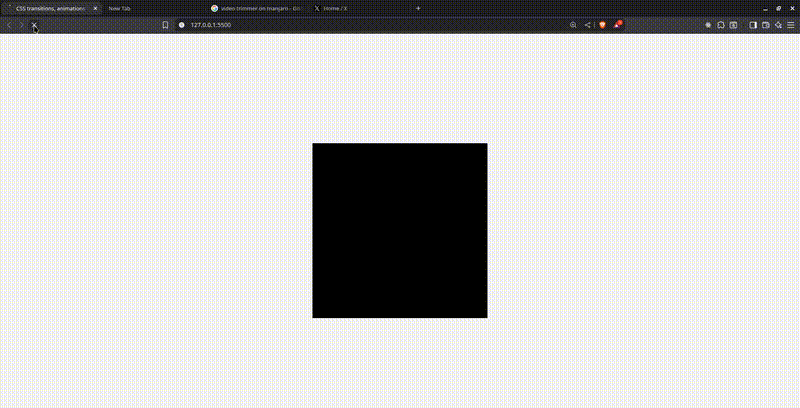Bookmark this page with the bookmark icon
Screen dimensions: 800x408
pos(165,24)
